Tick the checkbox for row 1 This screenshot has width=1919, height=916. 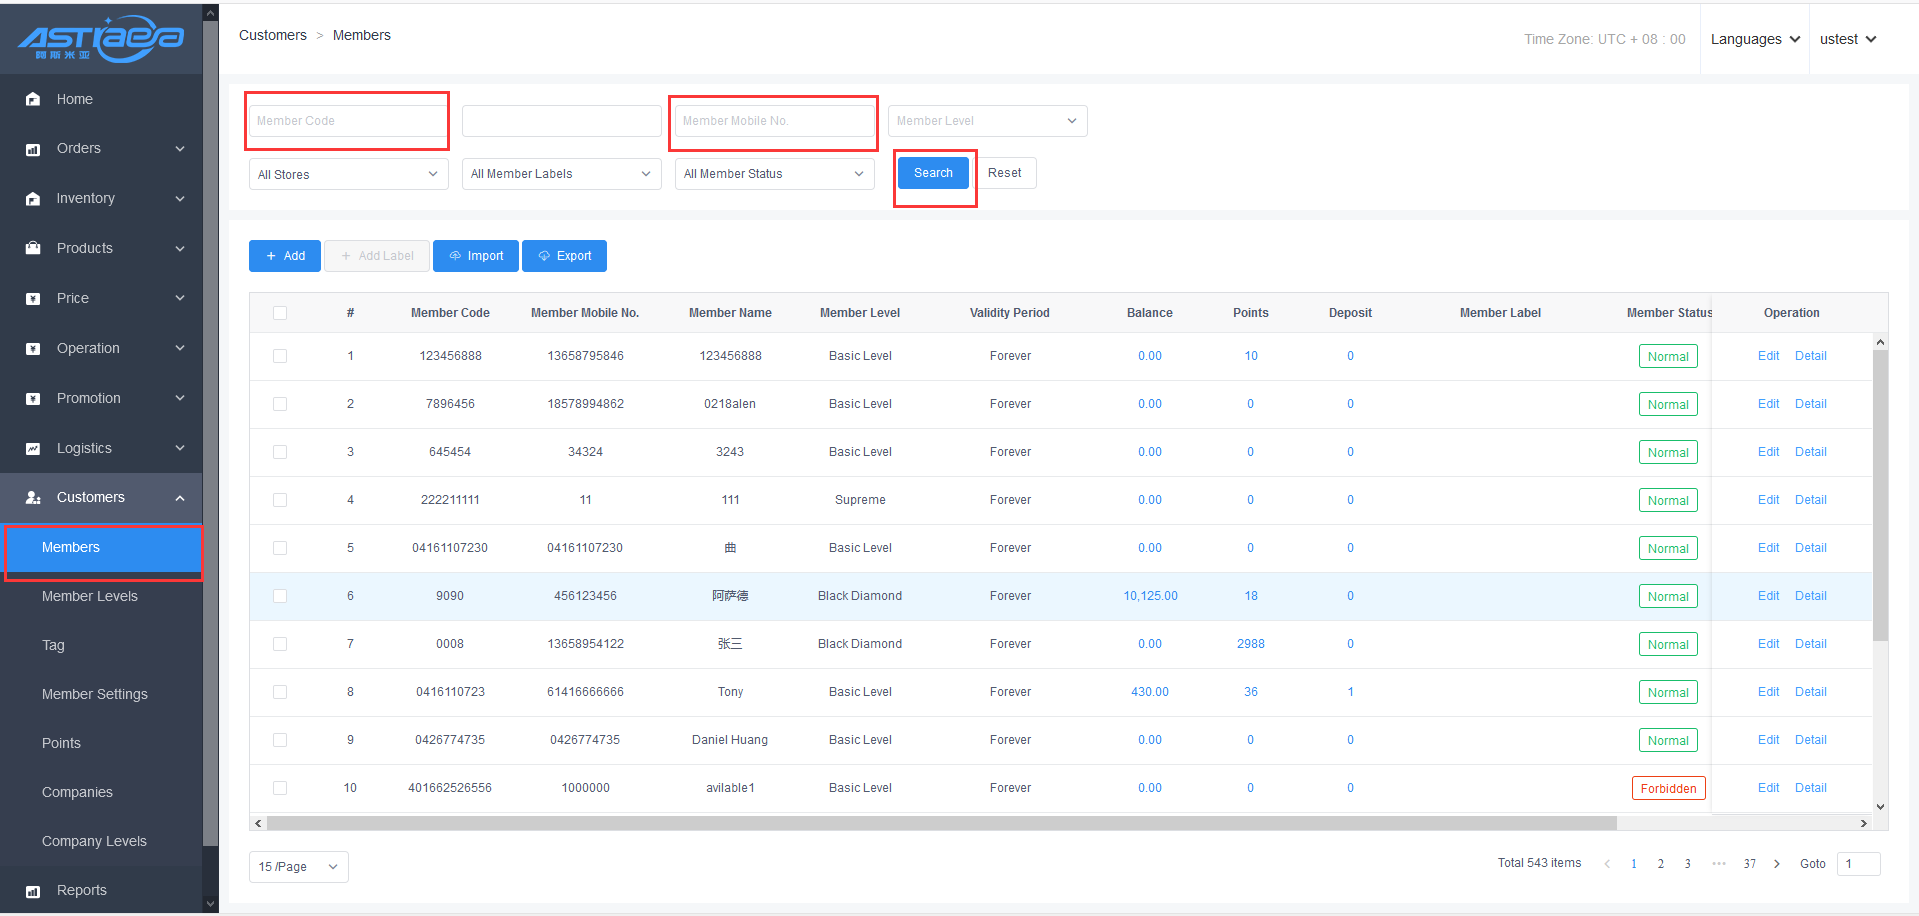click(280, 356)
